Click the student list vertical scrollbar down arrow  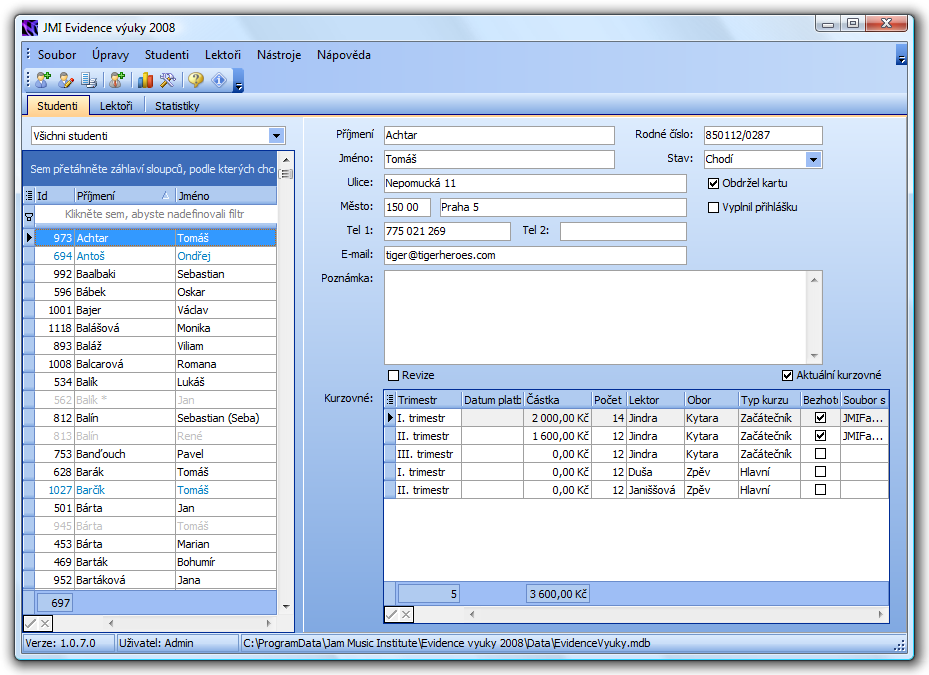coord(286,606)
